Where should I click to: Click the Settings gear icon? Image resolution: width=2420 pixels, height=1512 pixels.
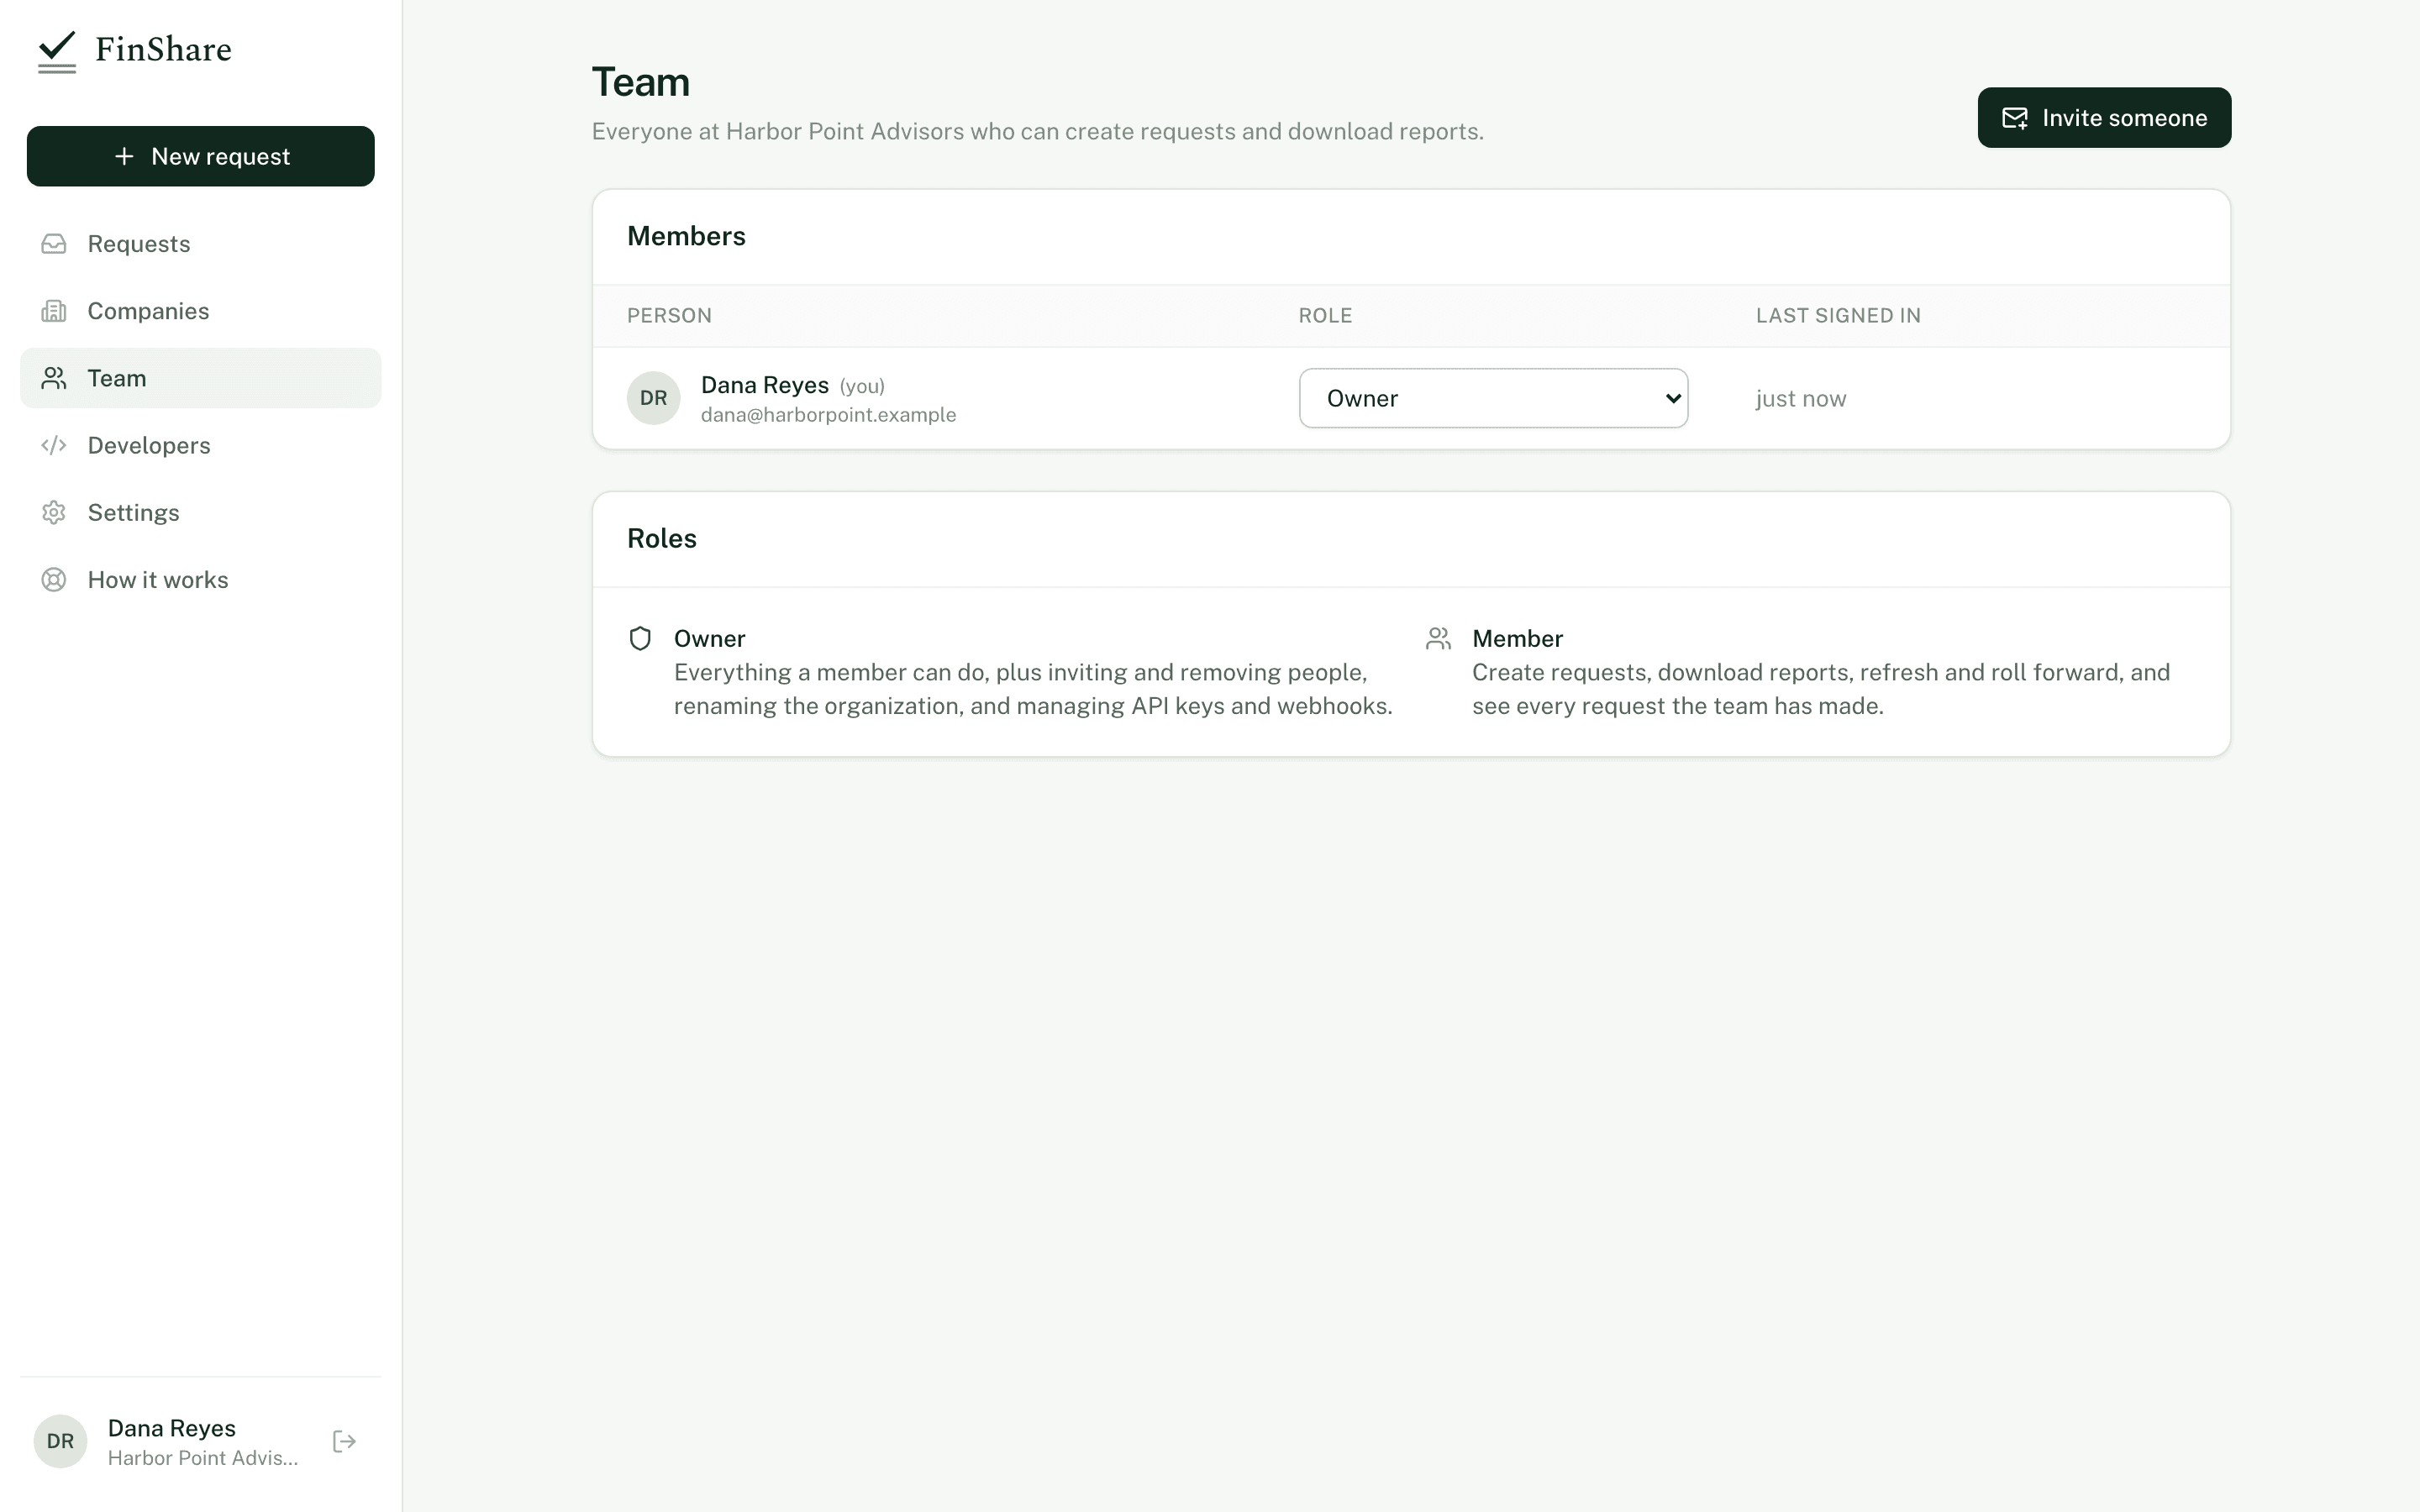pos(54,512)
